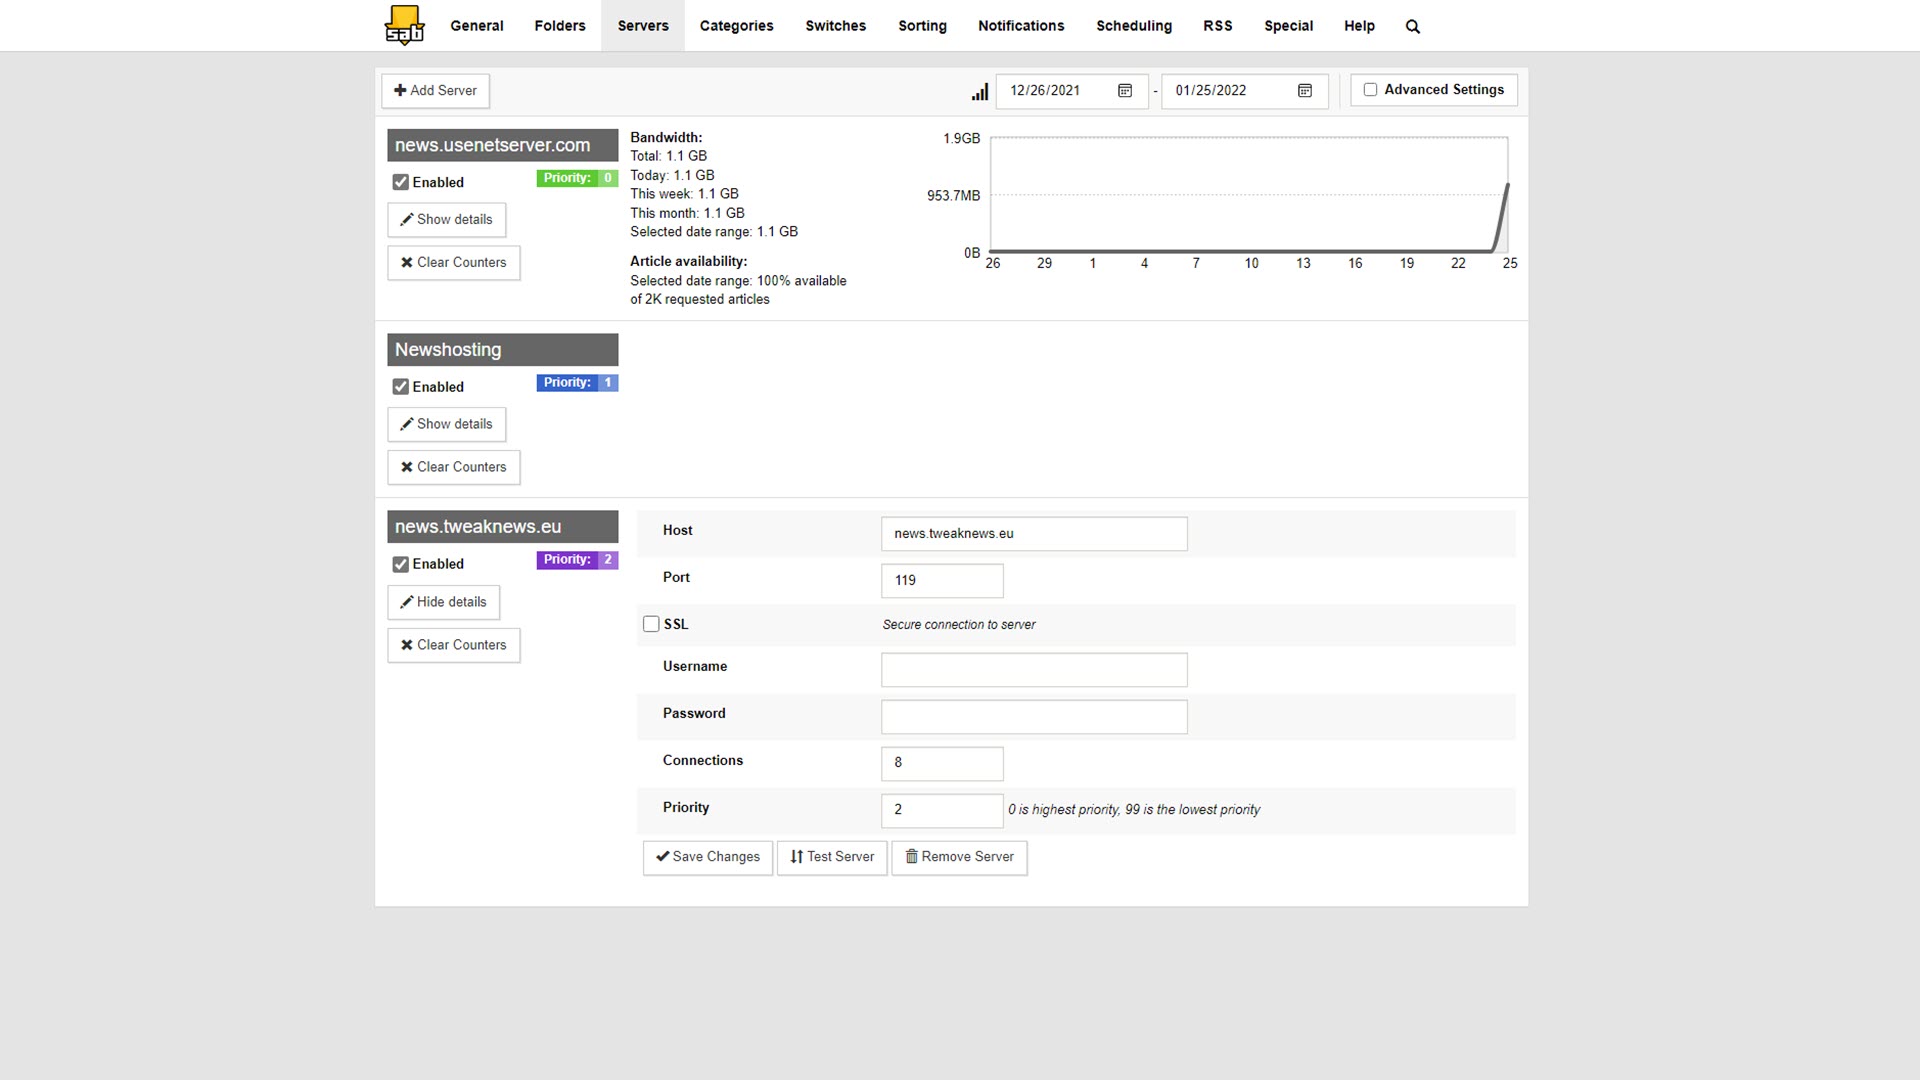
Task: Click the Priority field showing 2
Action: pyautogui.click(x=942, y=810)
